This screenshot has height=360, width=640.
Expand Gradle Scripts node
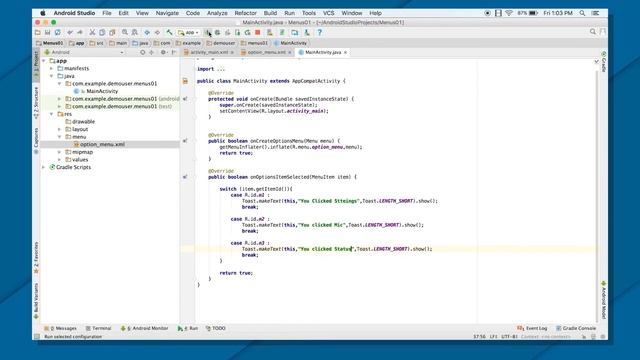(44, 167)
